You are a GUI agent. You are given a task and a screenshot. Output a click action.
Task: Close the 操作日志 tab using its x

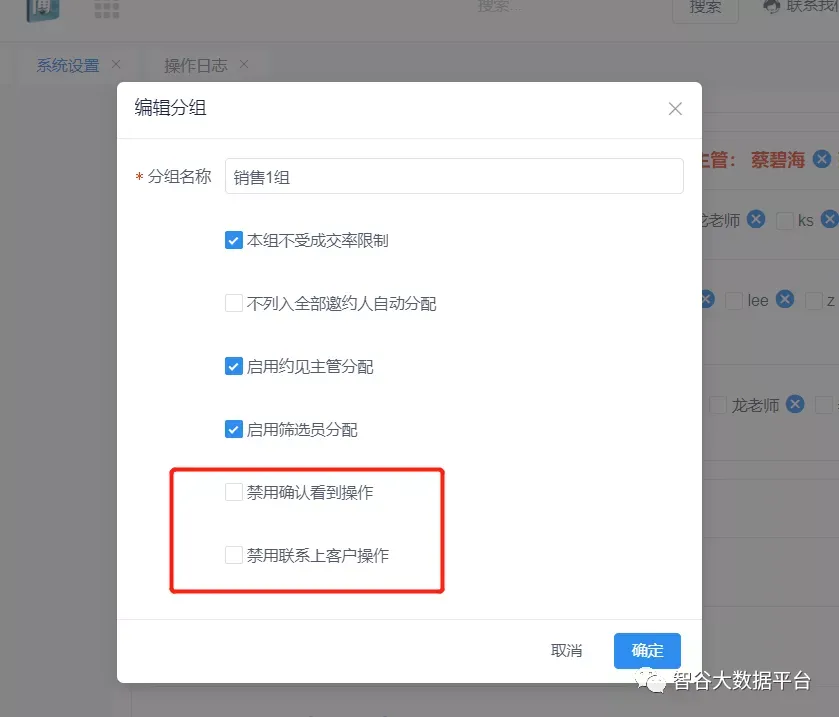(244, 65)
